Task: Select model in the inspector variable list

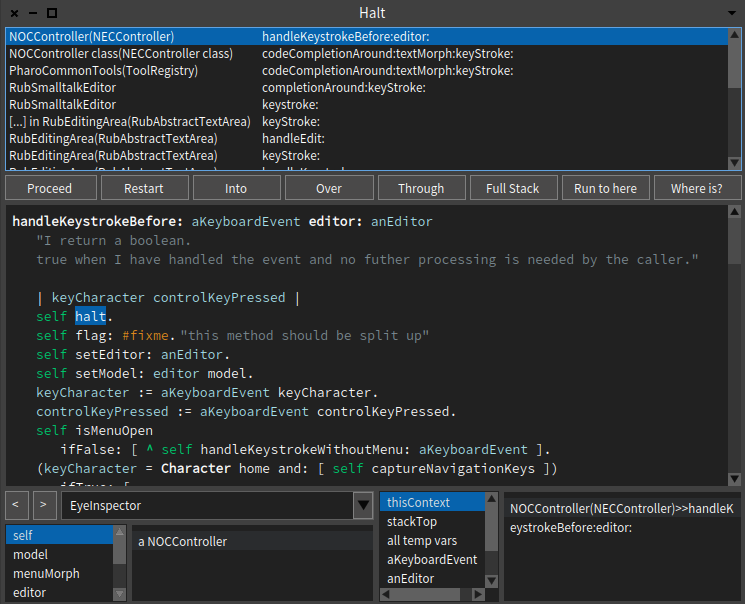Action: pyautogui.click(x=59, y=554)
